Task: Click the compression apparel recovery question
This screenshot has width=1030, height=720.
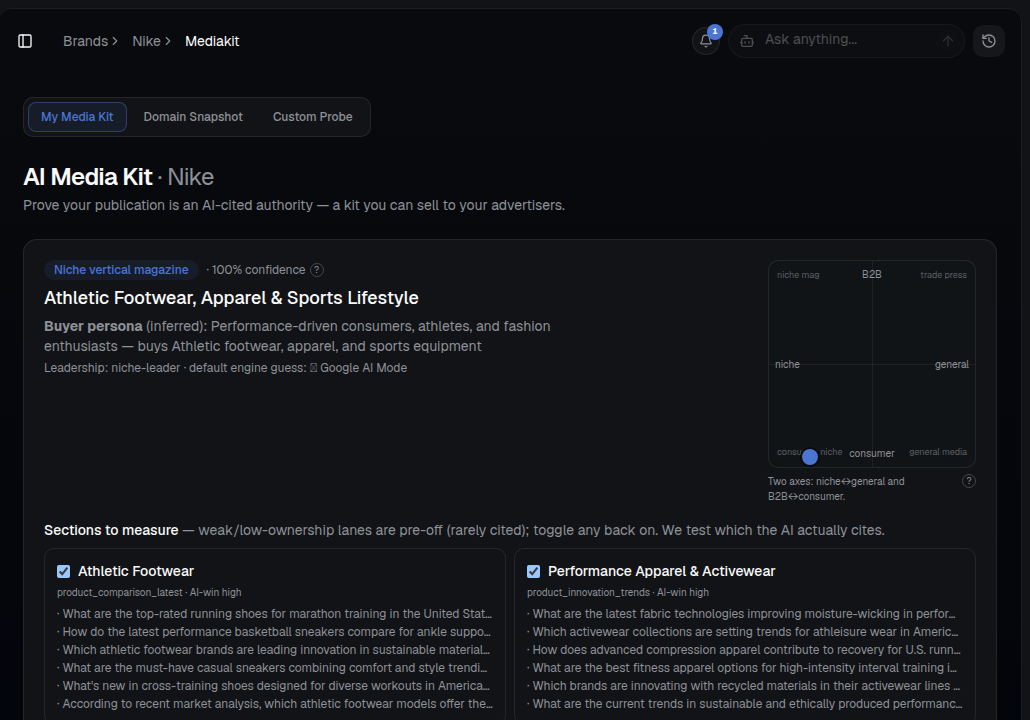Action: (x=744, y=650)
